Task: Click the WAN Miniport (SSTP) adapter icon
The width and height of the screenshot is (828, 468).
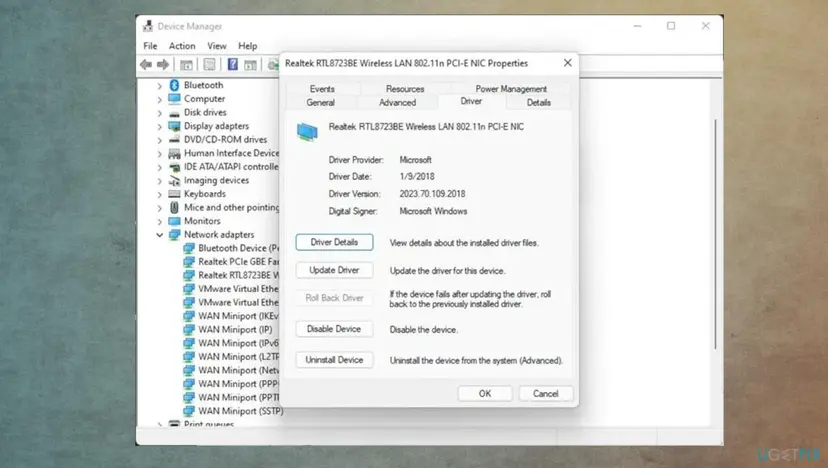Action: [x=189, y=411]
